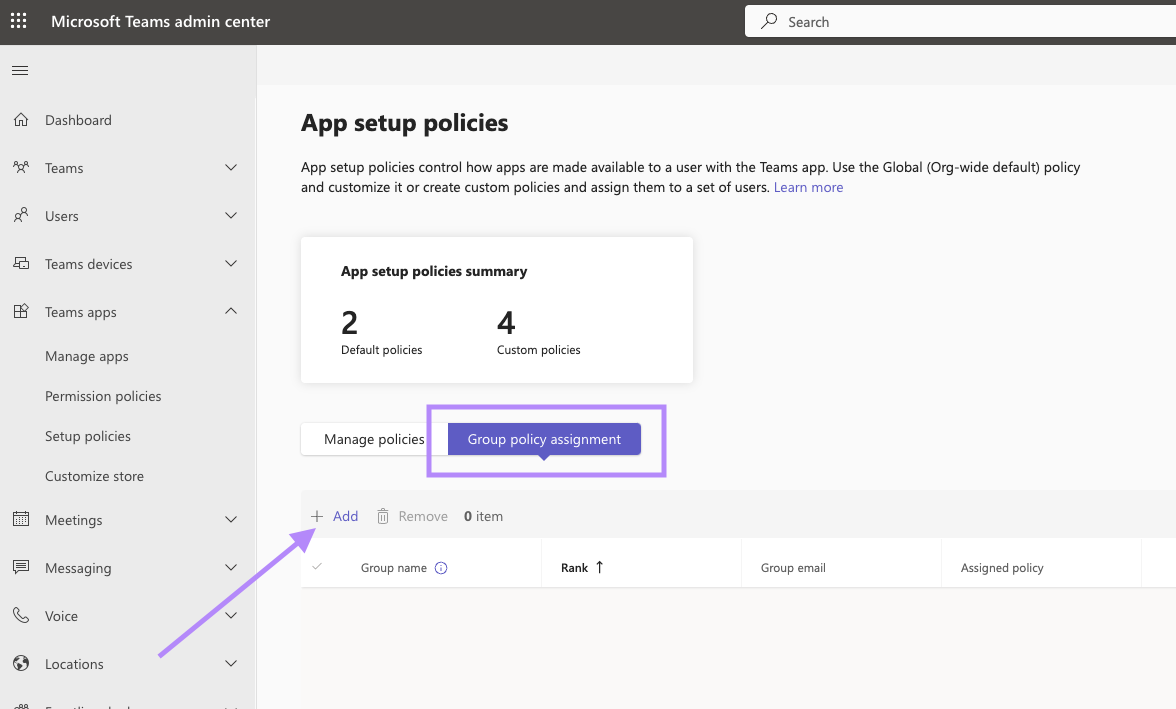Click Microsoft Teams admin center title
Screen dimensions: 1176x709
coord(160,22)
